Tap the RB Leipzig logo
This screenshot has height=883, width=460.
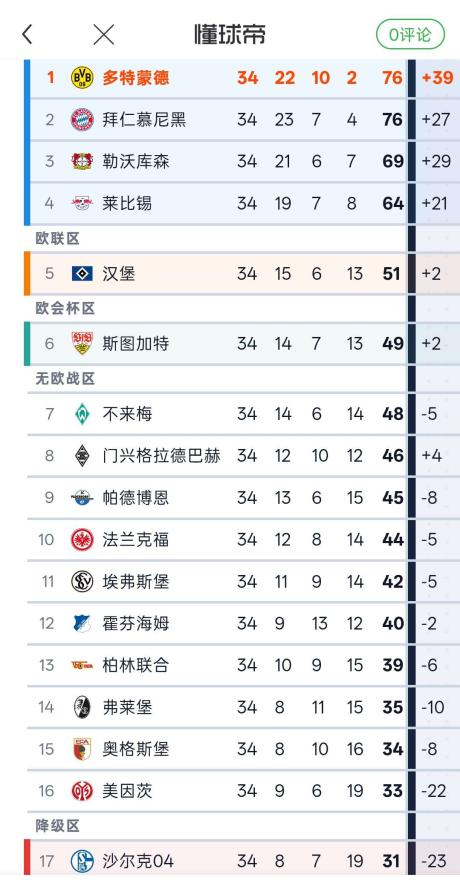tap(82, 203)
